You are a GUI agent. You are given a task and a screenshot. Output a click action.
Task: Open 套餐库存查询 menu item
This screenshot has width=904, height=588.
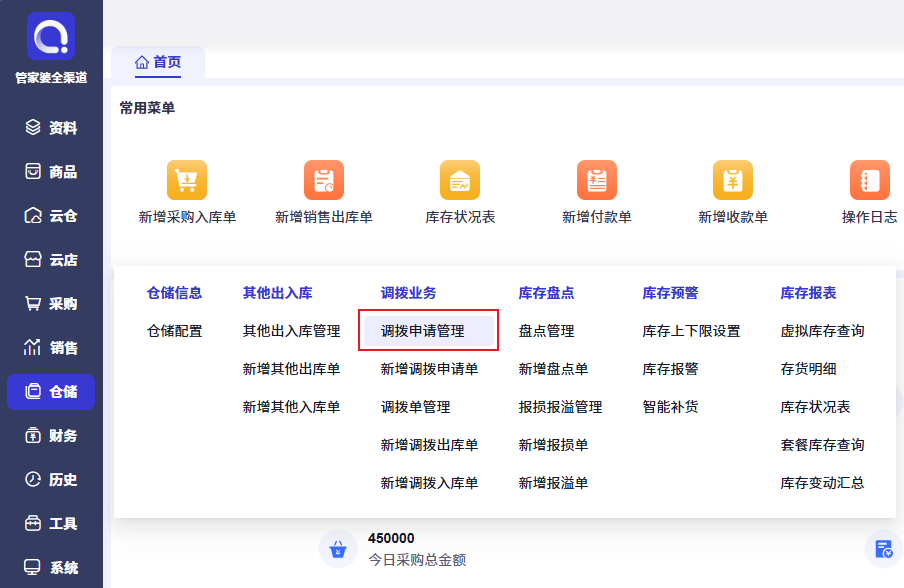[x=822, y=445]
